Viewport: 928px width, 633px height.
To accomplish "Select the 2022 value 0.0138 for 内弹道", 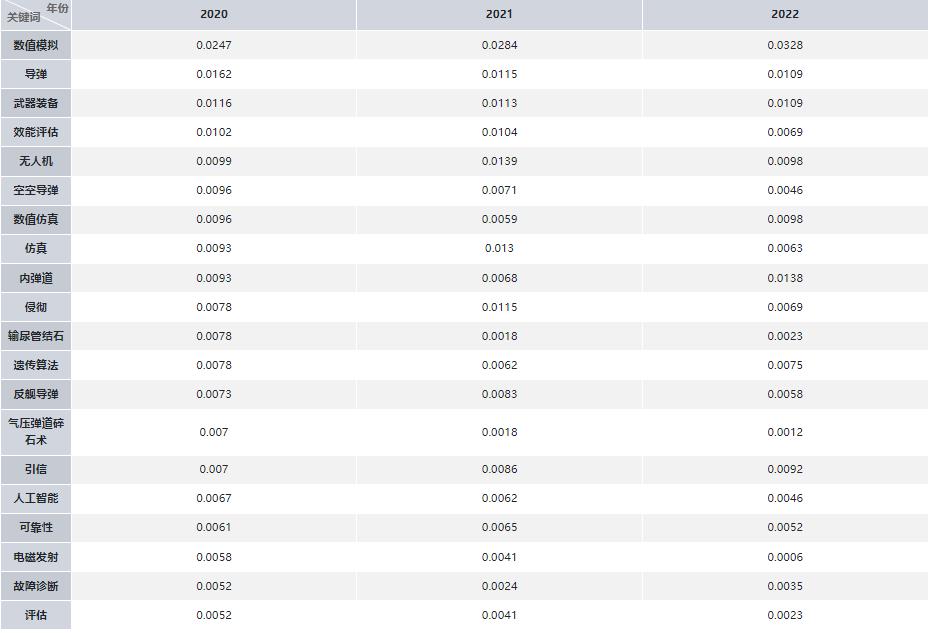I will click(x=785, y=278).
